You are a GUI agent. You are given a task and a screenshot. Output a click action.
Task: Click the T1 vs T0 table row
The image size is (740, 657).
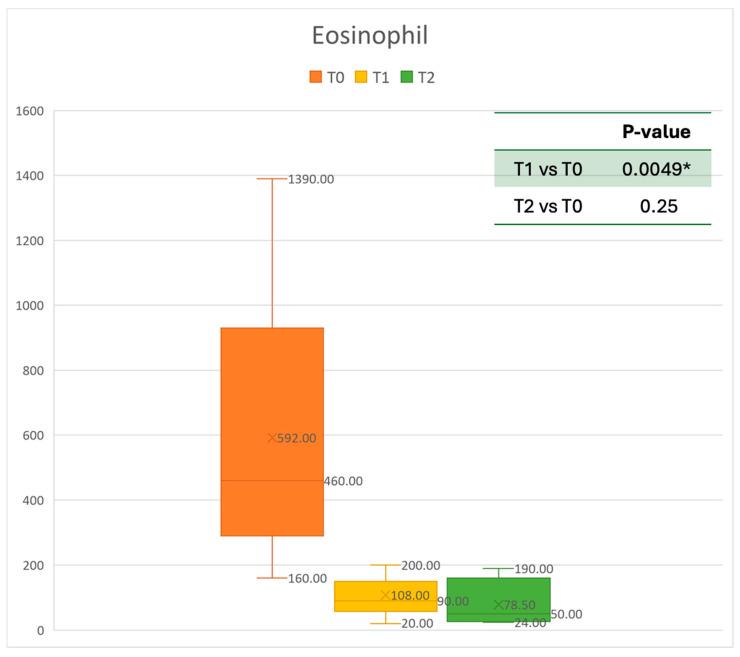click(x=603, y=169)
